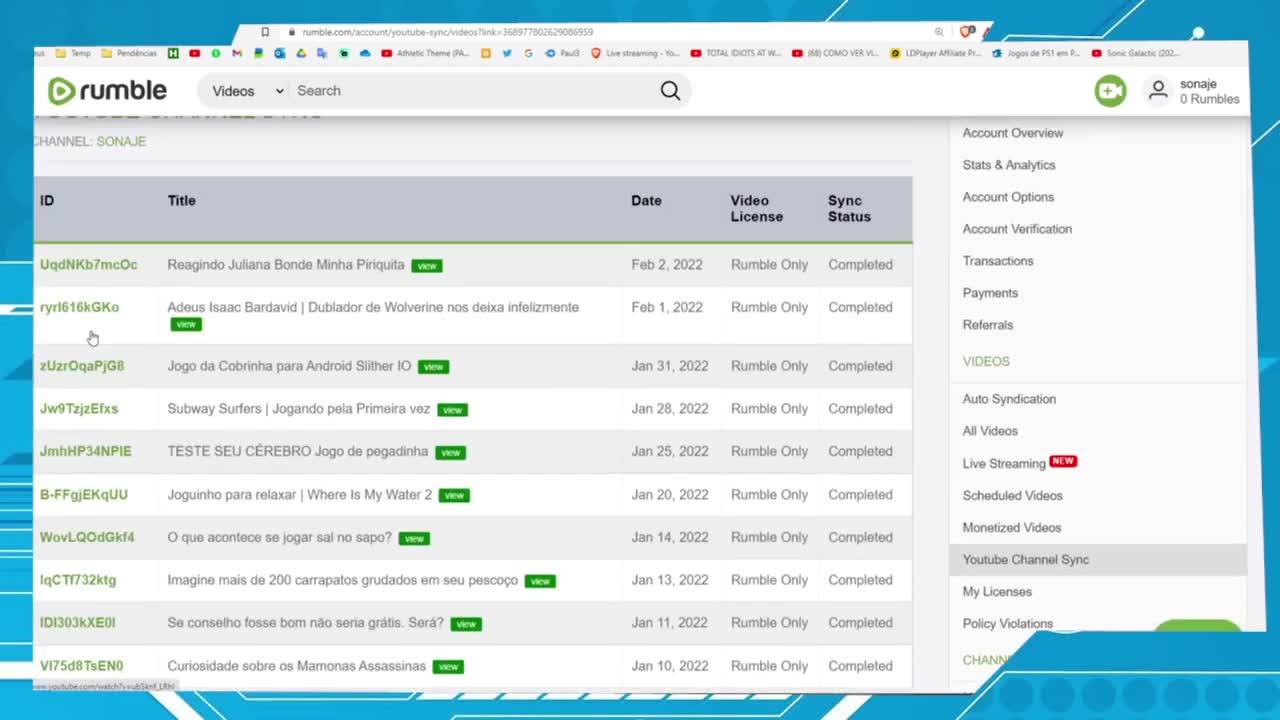Image resolution: width=1280 pixels, height=720 pixels.
Task: Open Live Streaming in sidebar
Action: [x=1004, y=463]
